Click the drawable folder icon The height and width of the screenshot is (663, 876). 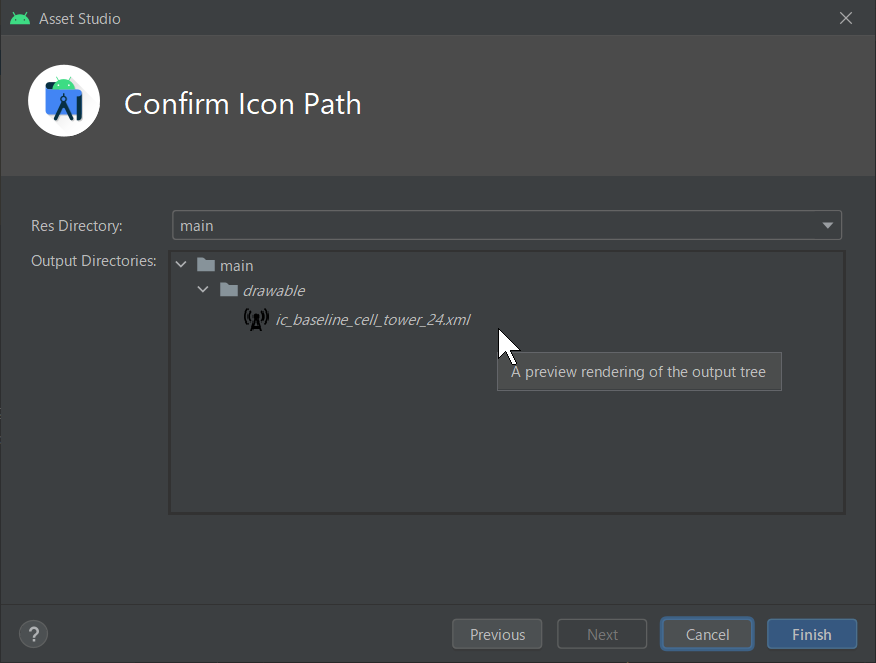tap(228, 290)
